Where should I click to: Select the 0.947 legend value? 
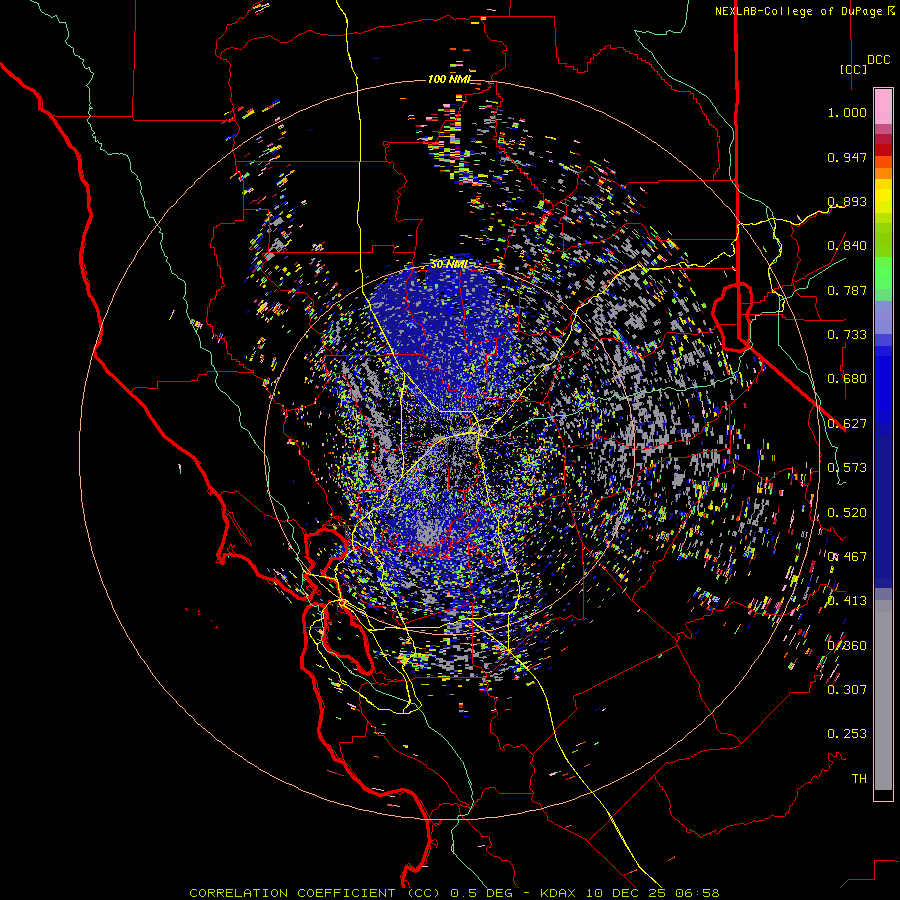[x=847, y=157]
